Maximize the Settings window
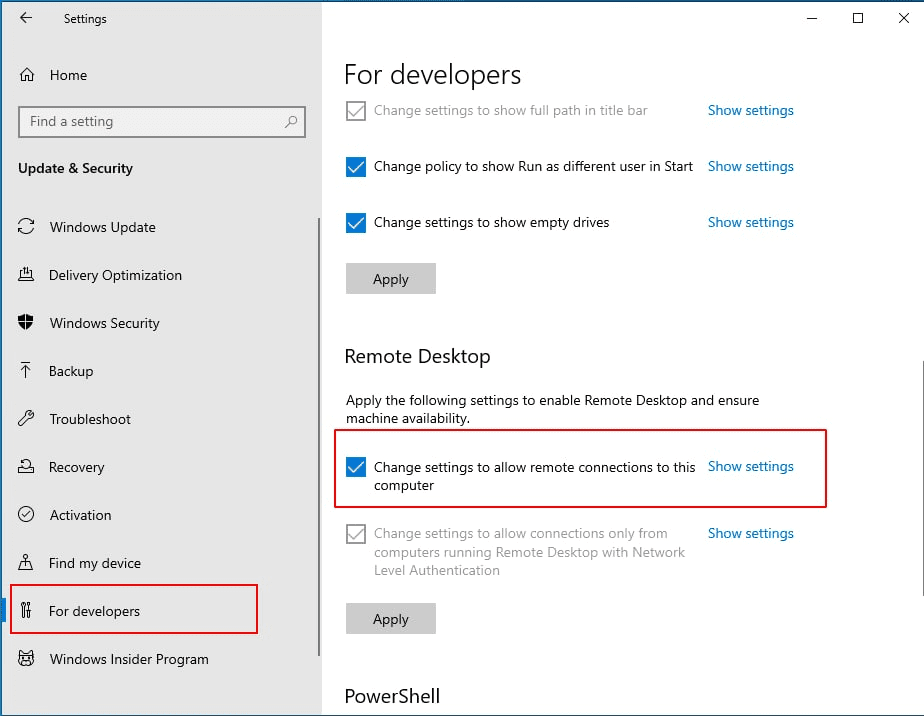Screen dimensions: 924x716 click(858, 18)
